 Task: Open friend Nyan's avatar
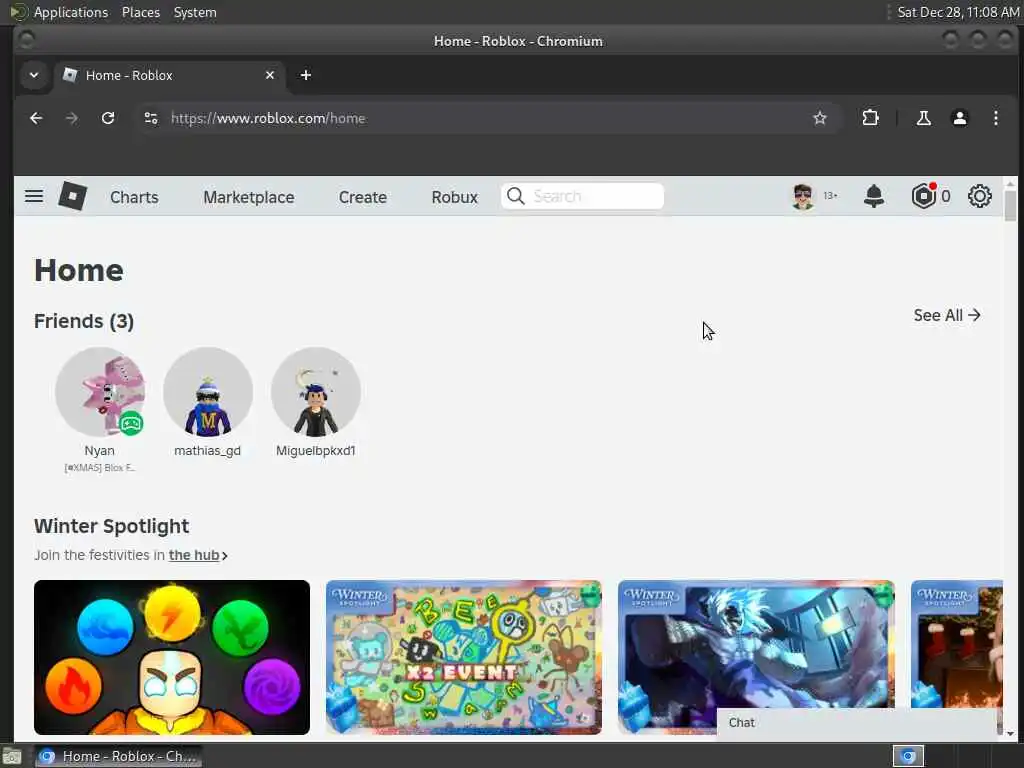click(x=100, y=392)
